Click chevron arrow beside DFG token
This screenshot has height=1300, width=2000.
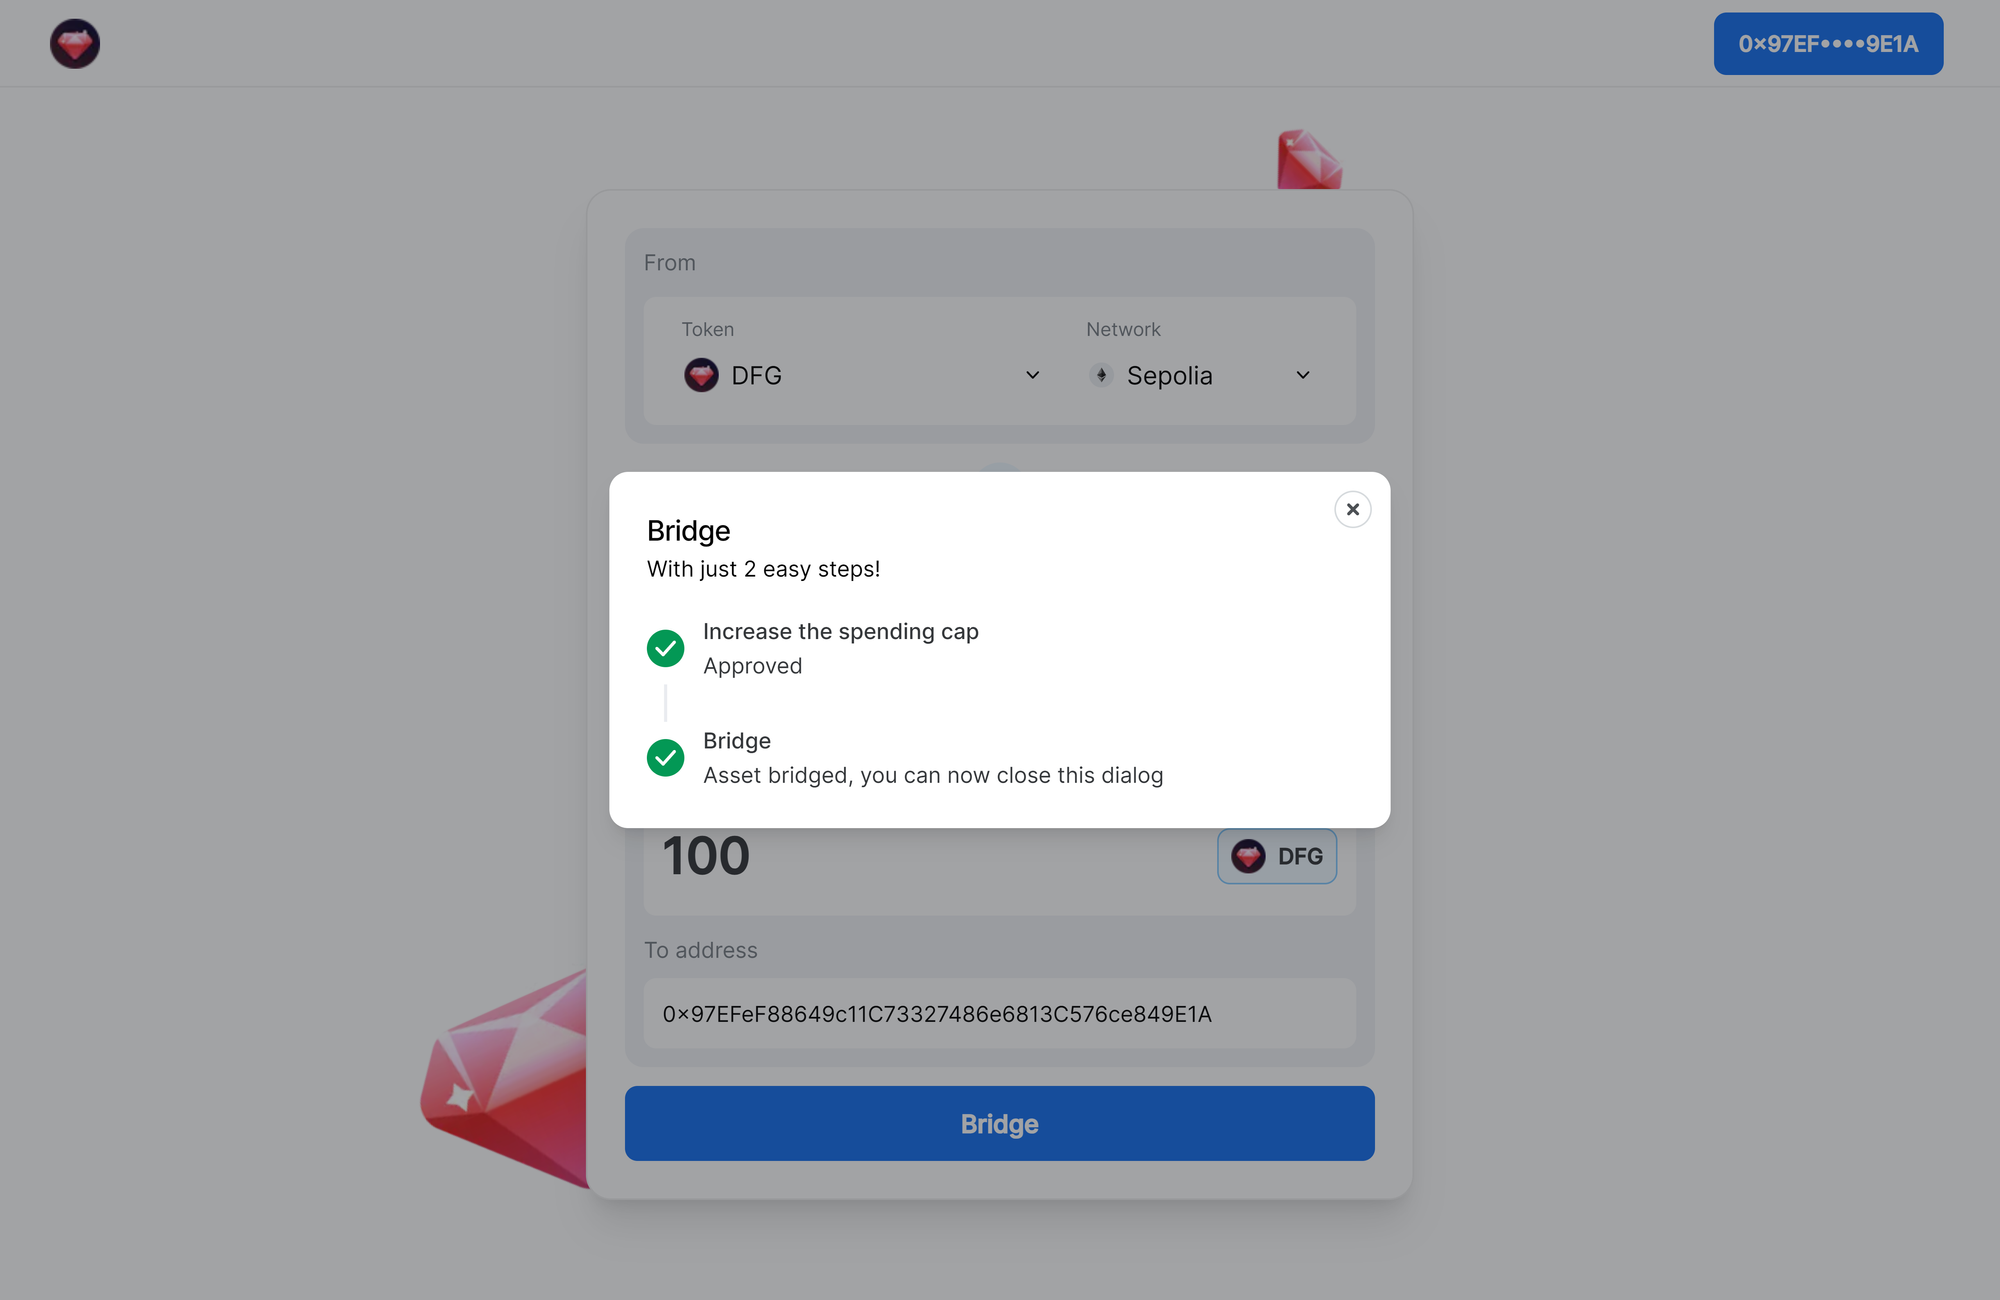[x=1033, y=375]
